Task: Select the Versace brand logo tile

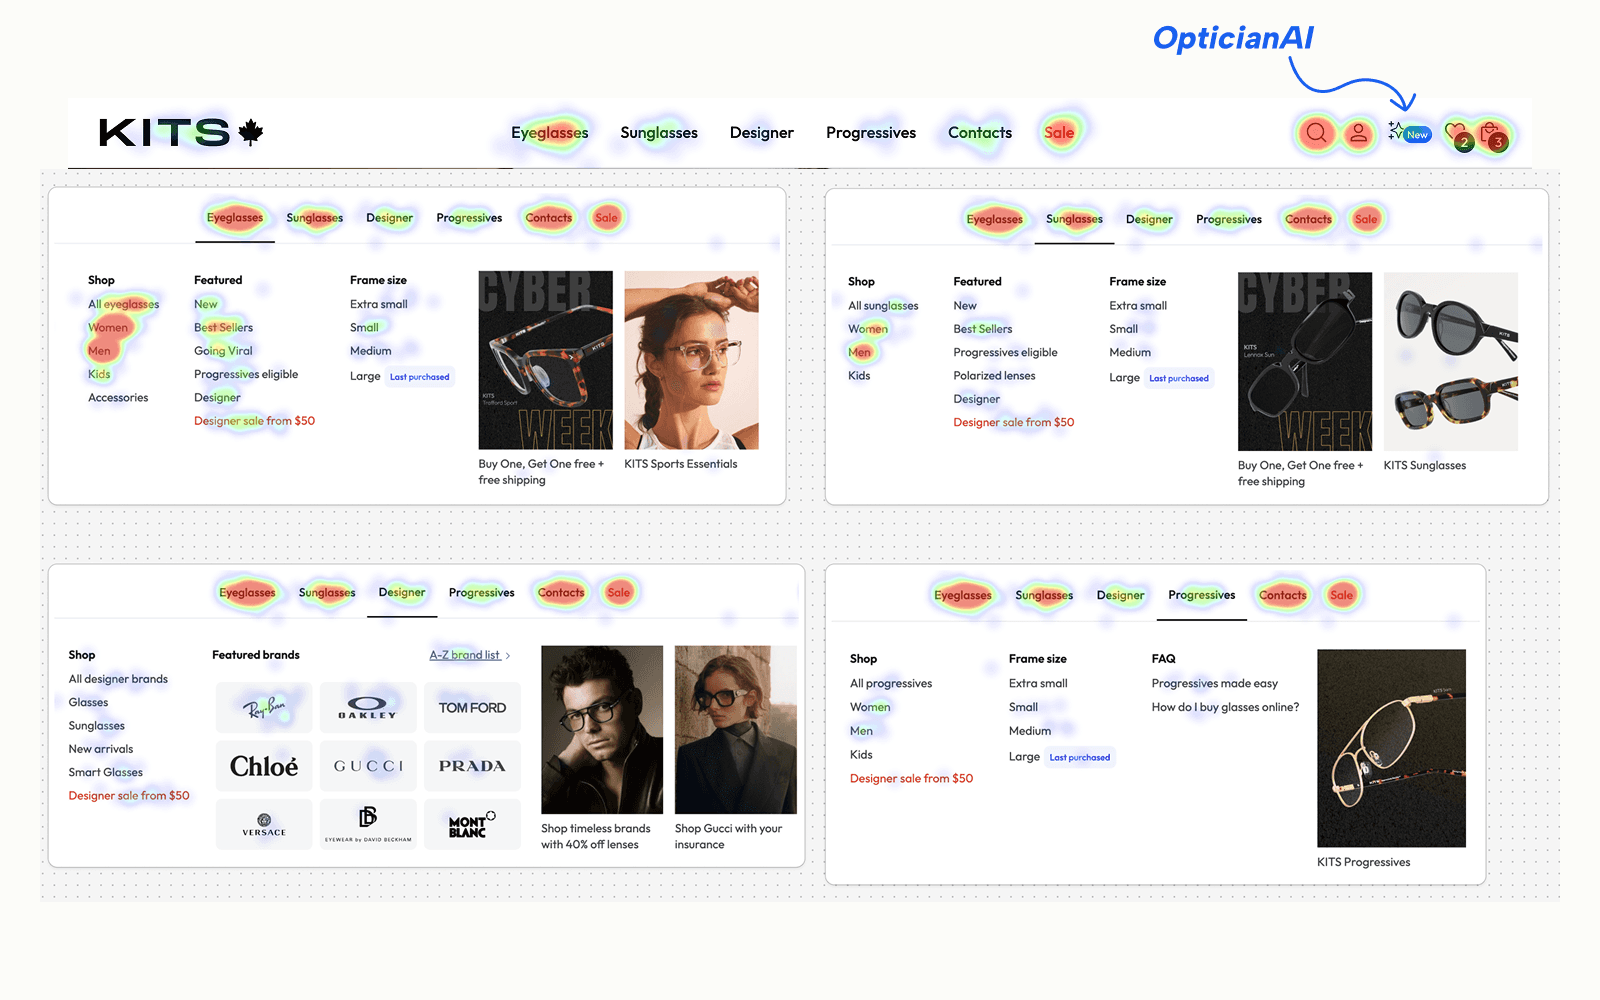Action: [x=264, y=824]
